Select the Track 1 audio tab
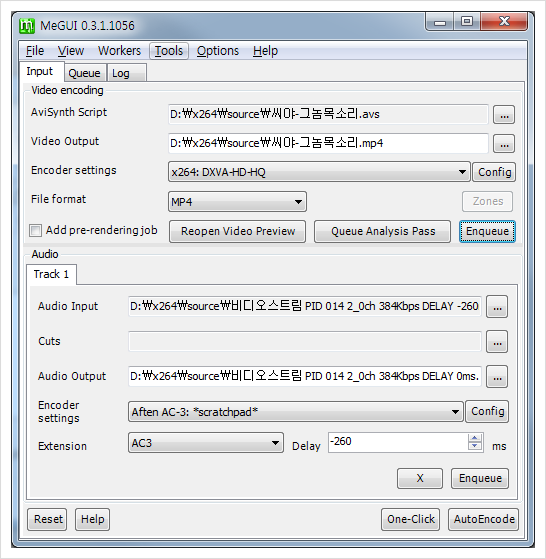Image resolution: width=546 pixels, height=559 pixels. (51, 275)
